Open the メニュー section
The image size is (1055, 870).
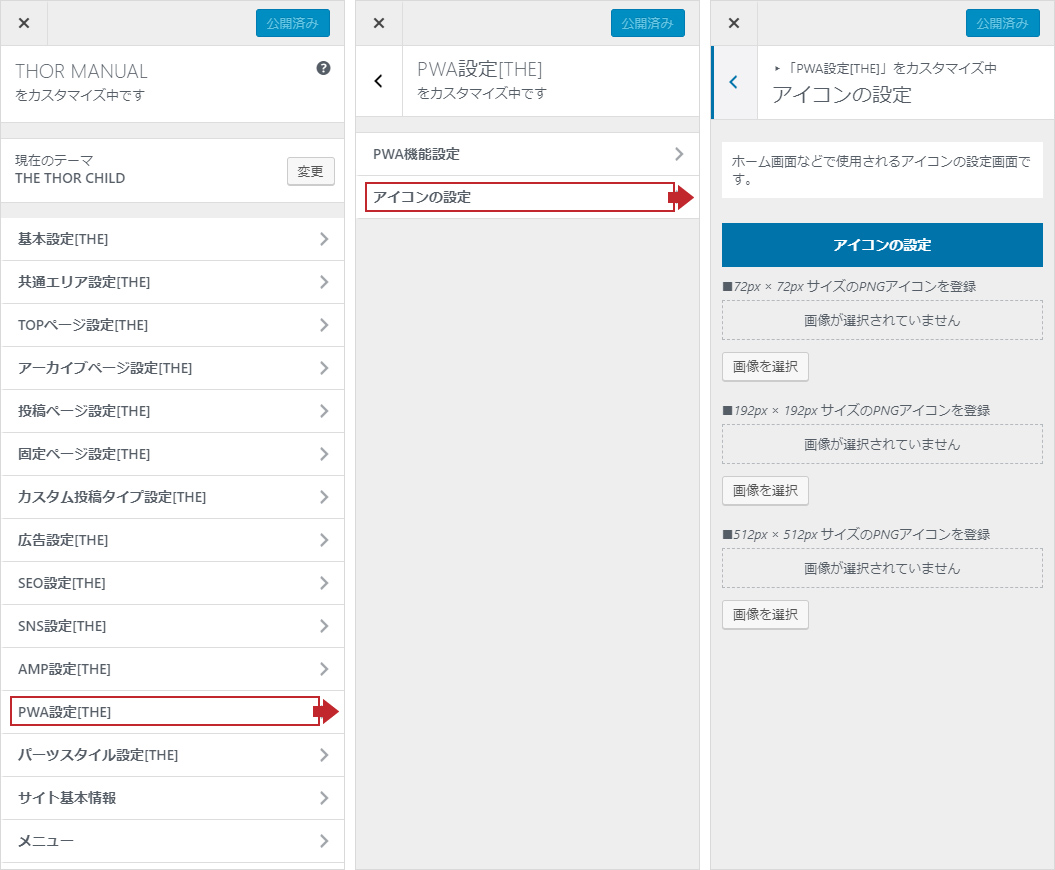tap(172, 841)
